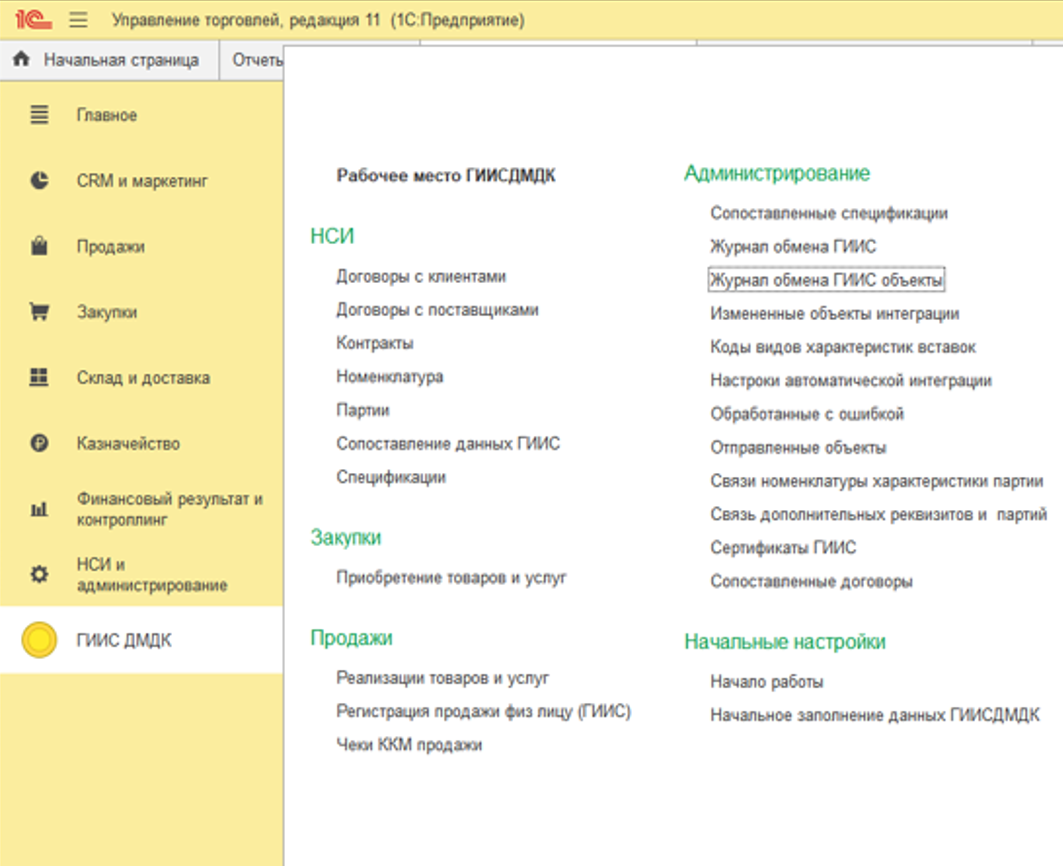Click the home icon on Начальная страница tab
Viewport: 1063px width, 866px height.
tap(21, 60)
